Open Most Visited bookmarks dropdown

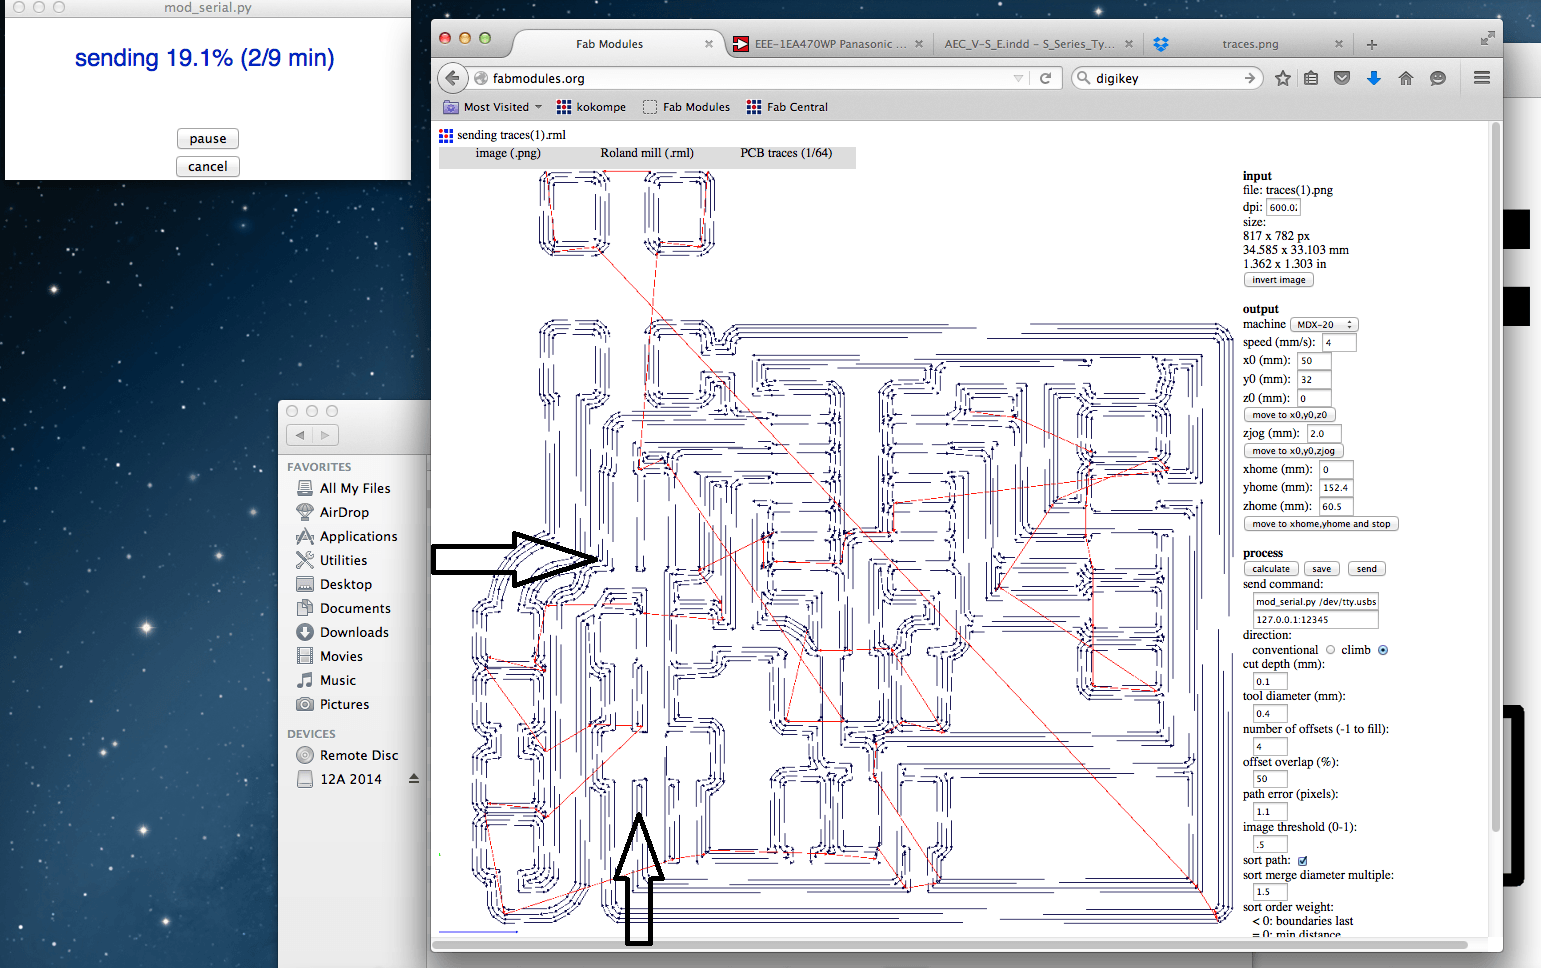click(x=493, y=107)
